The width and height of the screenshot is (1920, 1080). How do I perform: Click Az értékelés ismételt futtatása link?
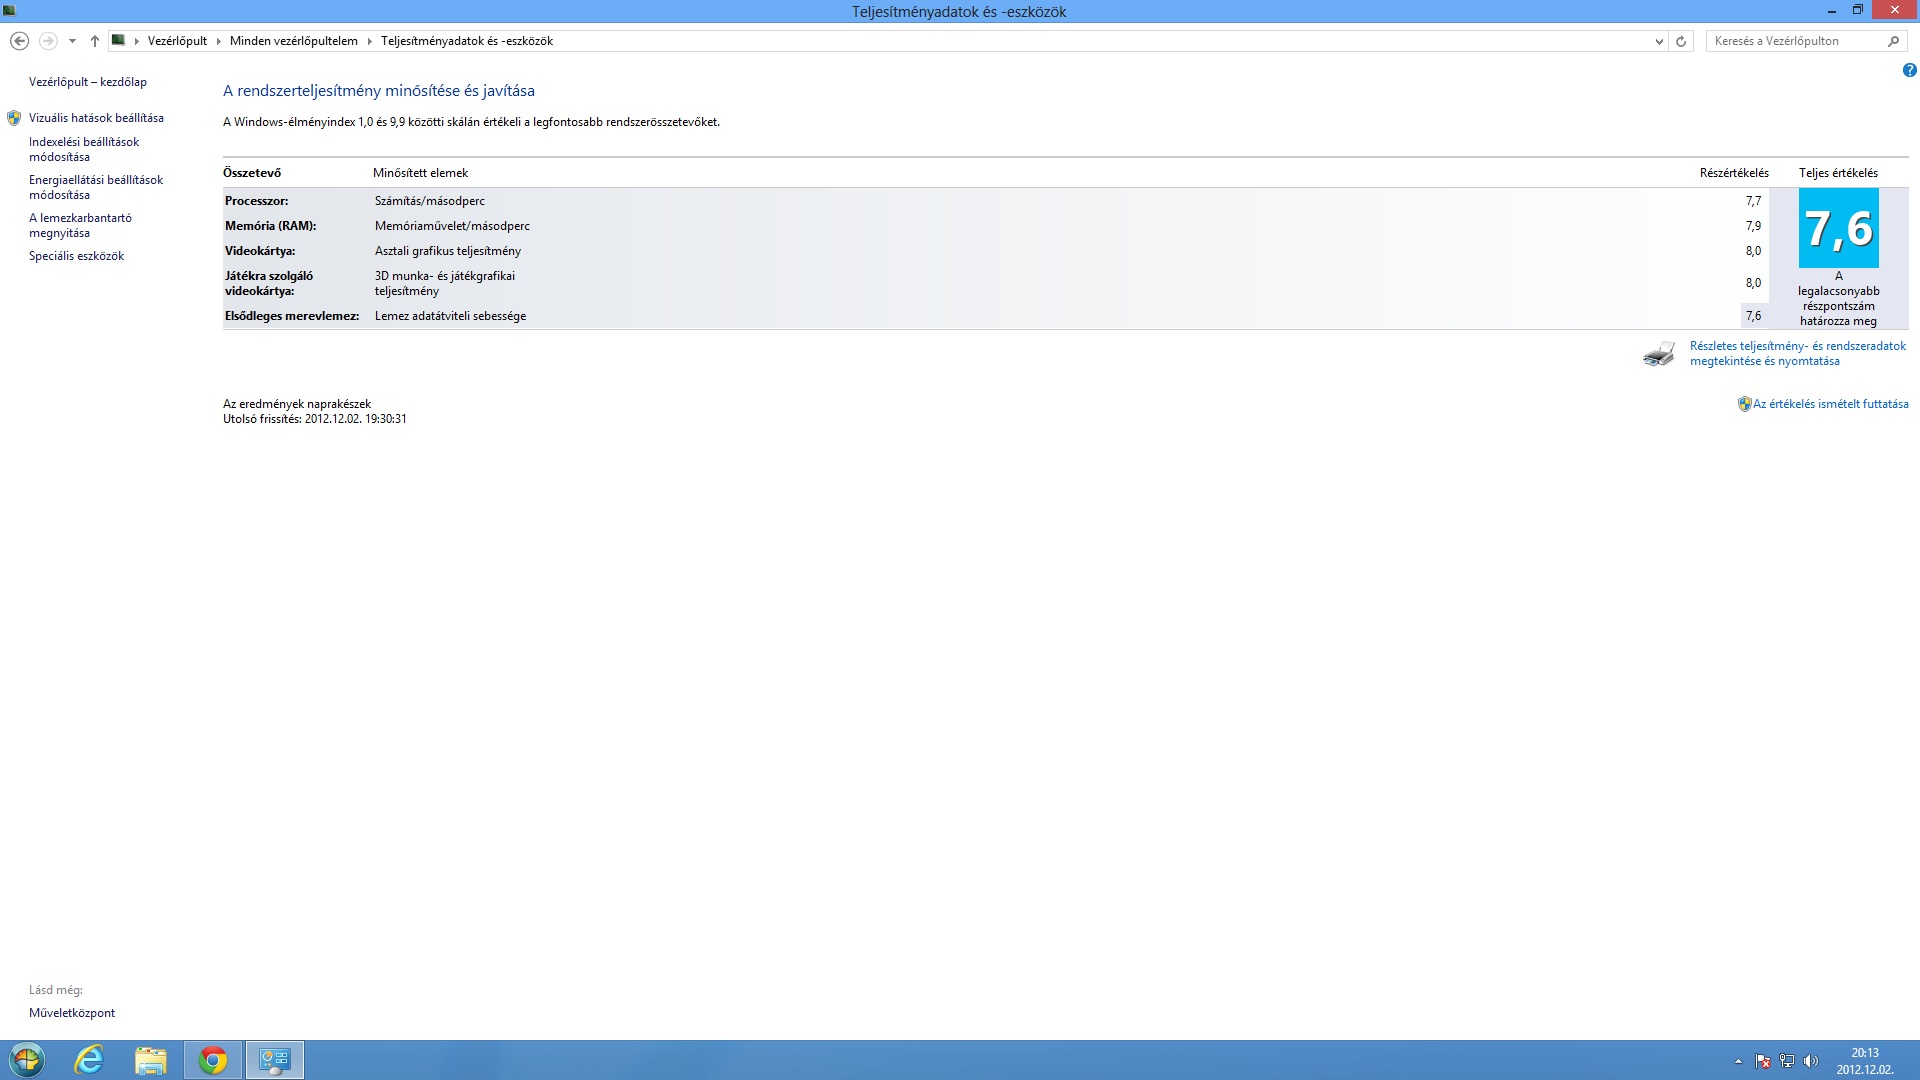[1830, 404]
